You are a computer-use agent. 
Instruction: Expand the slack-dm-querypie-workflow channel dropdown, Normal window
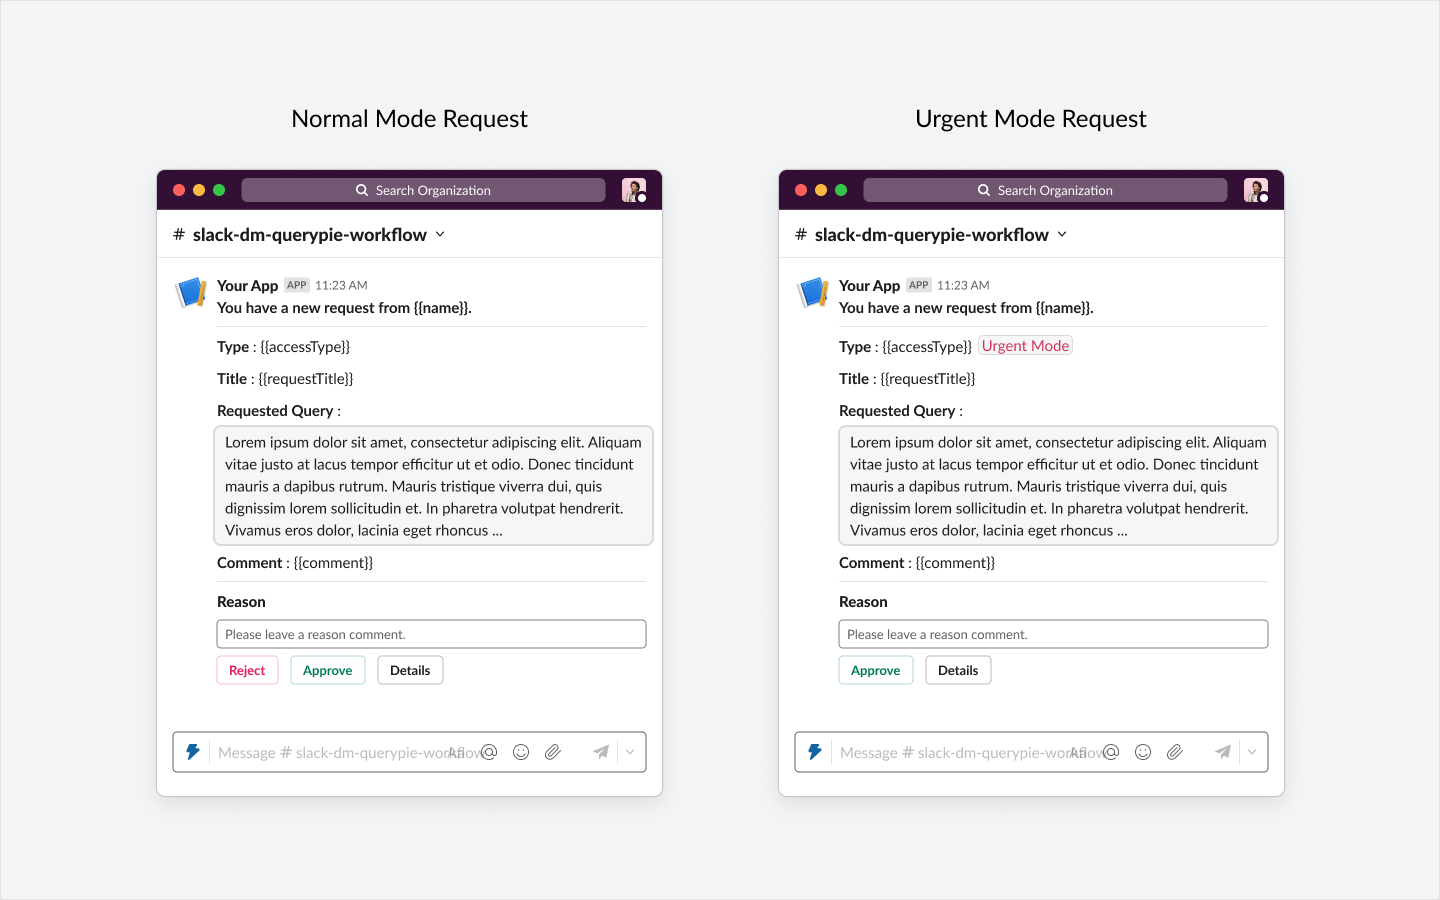(438, 234)
